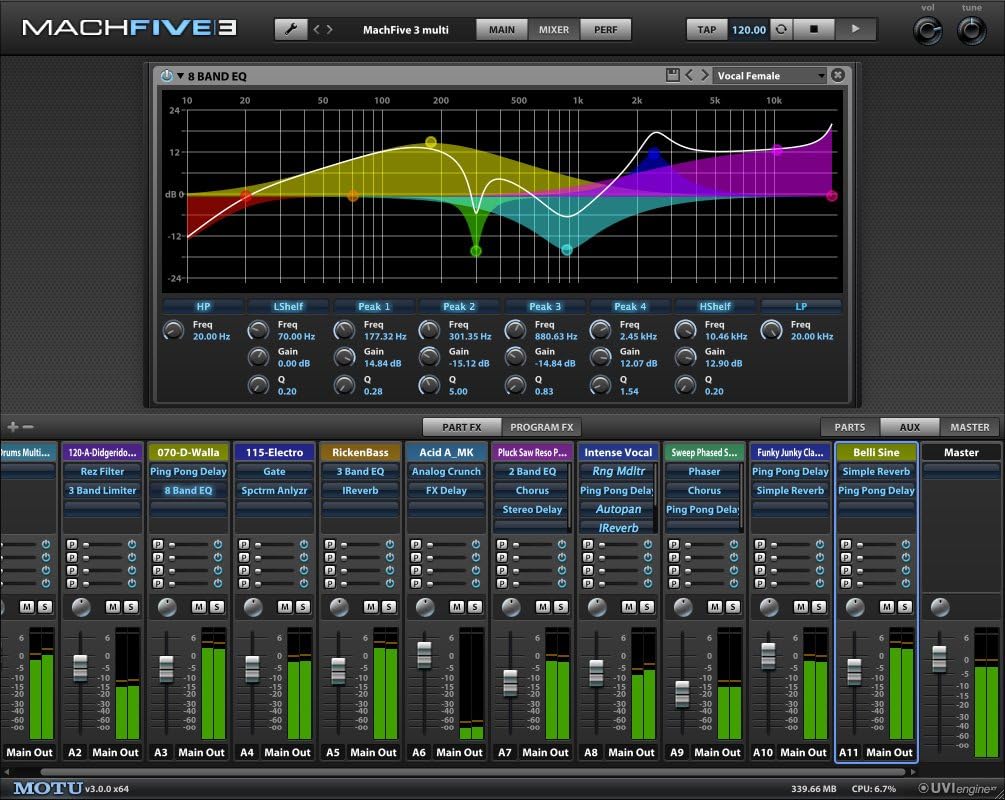This screenshot has height=800, width=1005.
Task: Open the Phaser effect on Sweep Phased channel
Action: pos(703,471)
